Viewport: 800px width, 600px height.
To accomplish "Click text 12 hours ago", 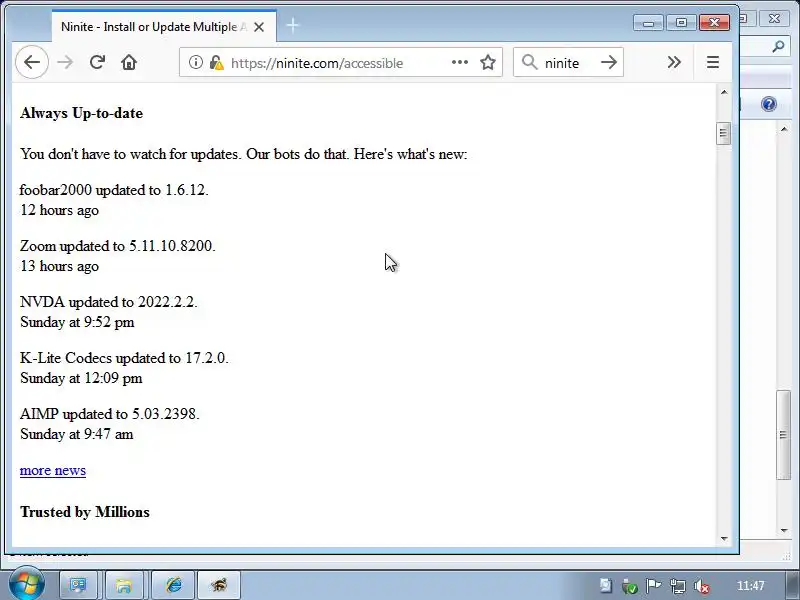I will point(59,210).
